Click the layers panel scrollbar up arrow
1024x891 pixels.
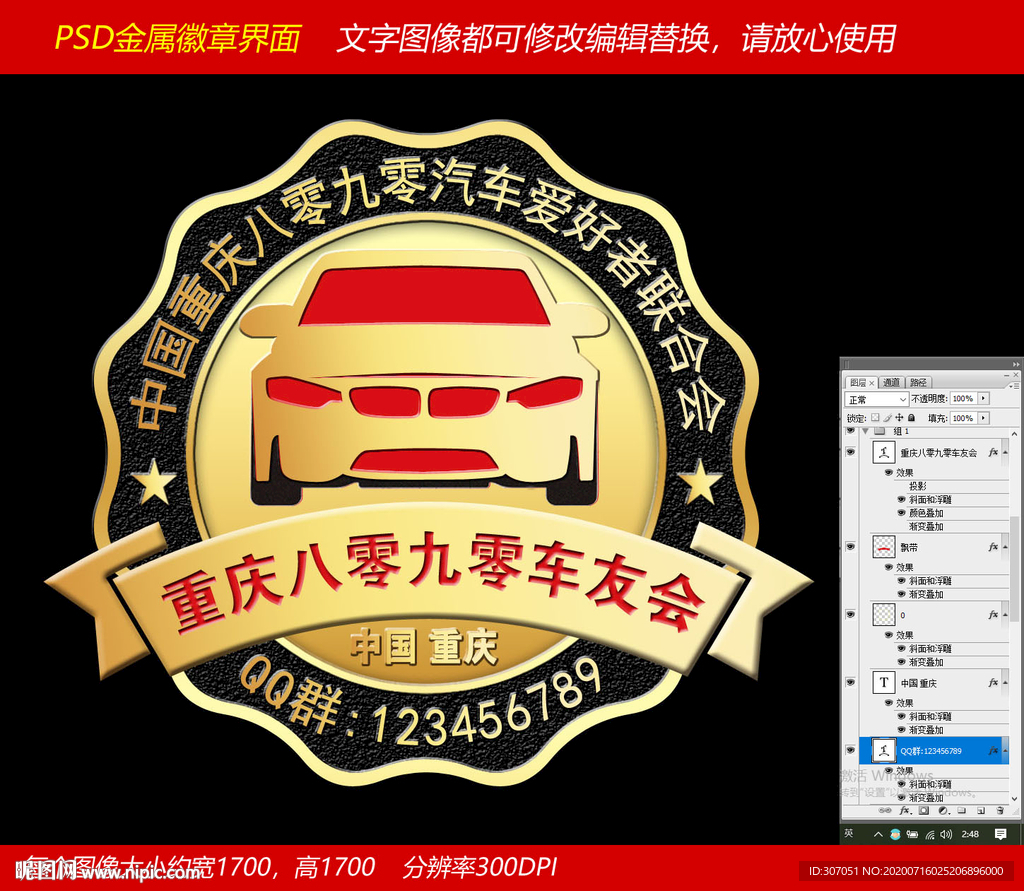pos(1014,434)
